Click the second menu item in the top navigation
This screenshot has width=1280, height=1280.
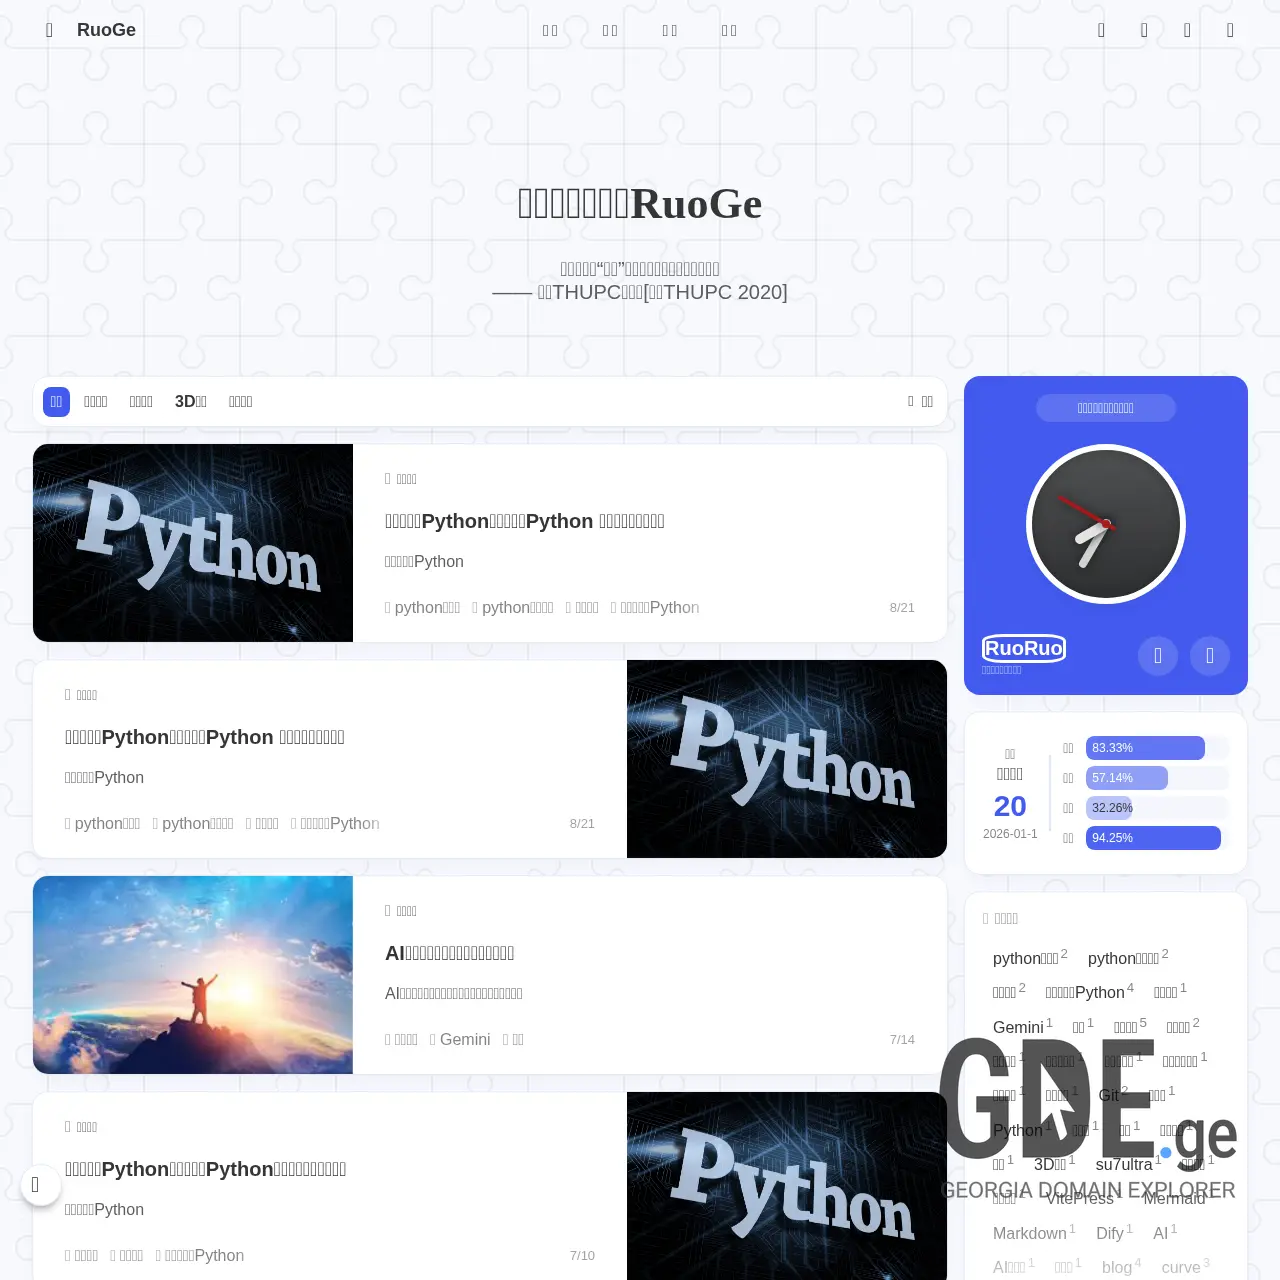pos(610,30)
